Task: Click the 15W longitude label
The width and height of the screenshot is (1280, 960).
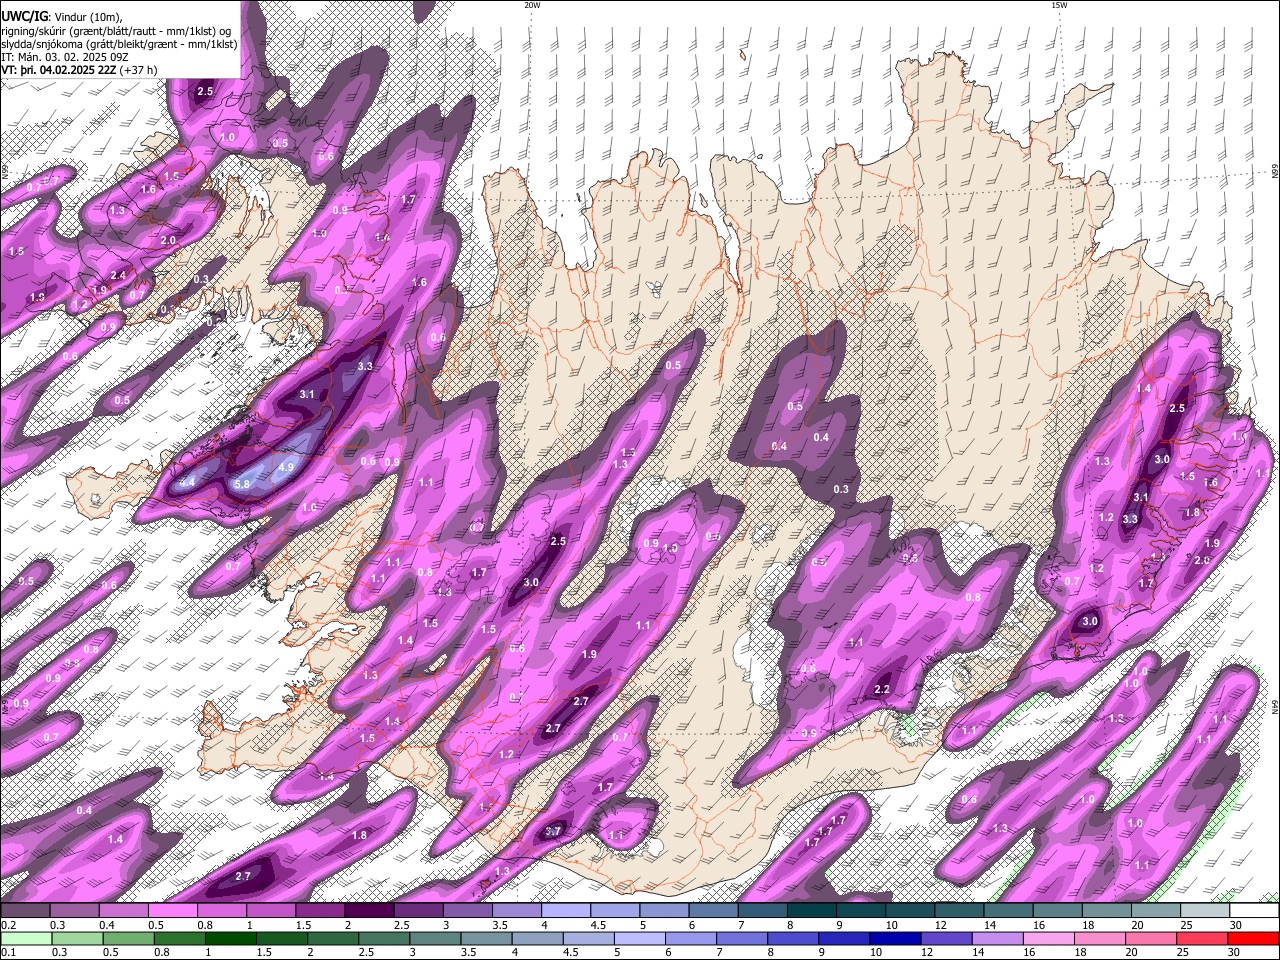Action: [x=1059, y=5]
